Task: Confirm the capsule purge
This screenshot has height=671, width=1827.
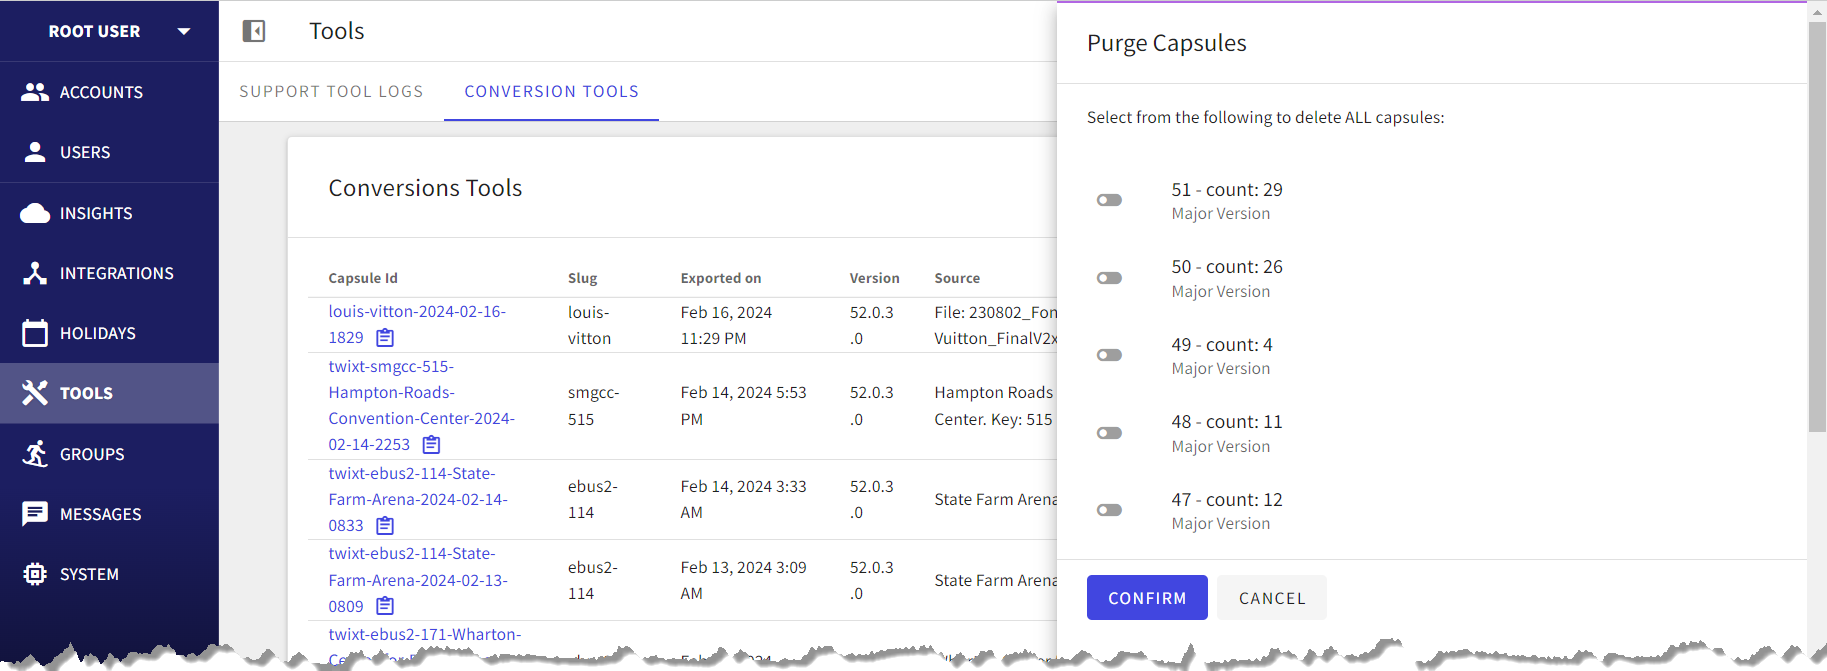Action: click(x=1147, y=598)
